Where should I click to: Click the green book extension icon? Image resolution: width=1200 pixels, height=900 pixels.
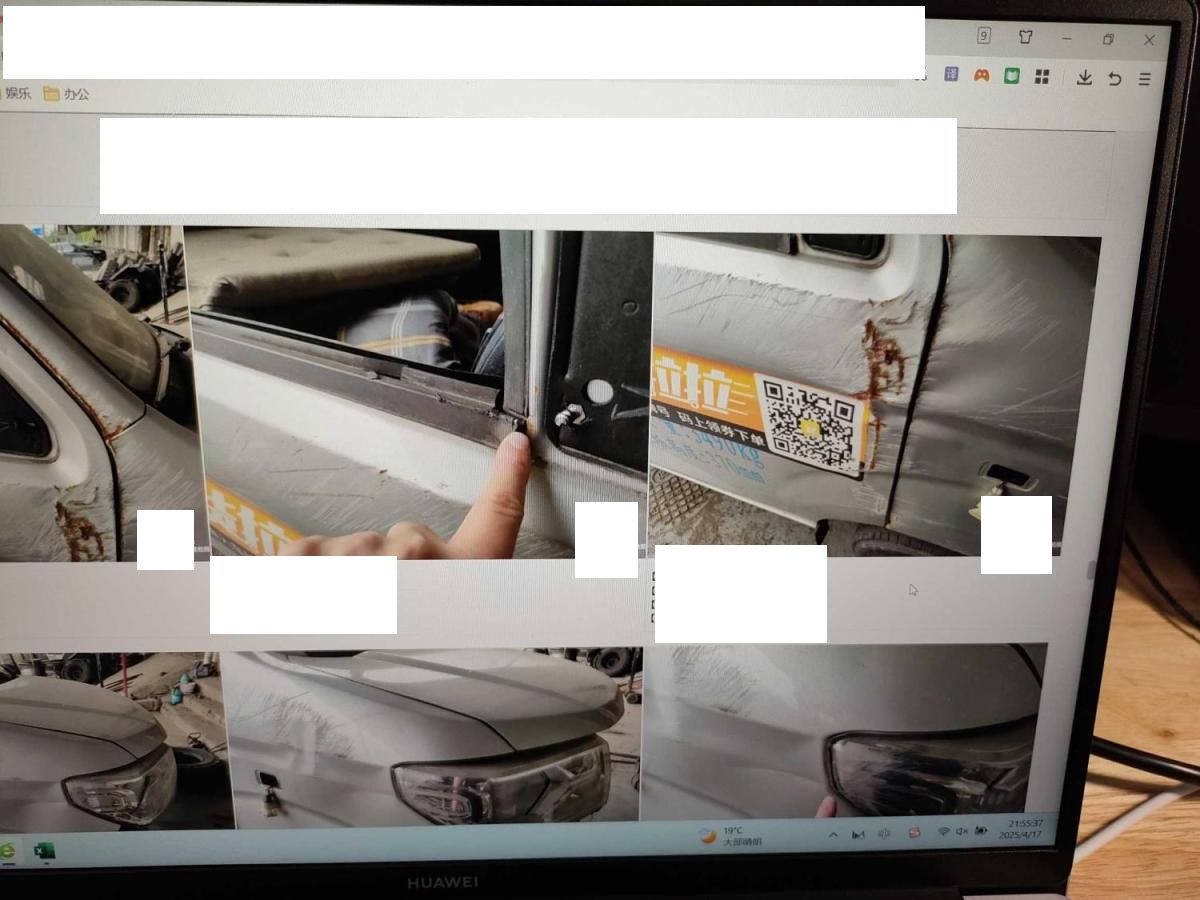[x=1012, y=76]
